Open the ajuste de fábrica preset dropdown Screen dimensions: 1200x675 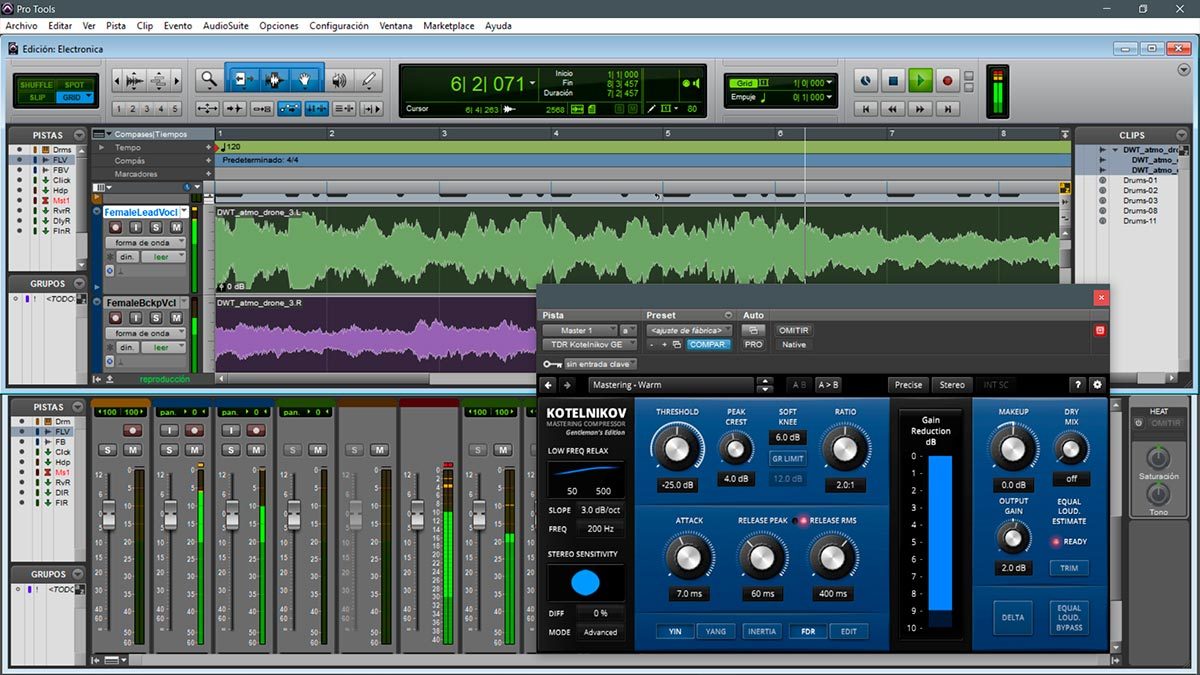point(690,330)
